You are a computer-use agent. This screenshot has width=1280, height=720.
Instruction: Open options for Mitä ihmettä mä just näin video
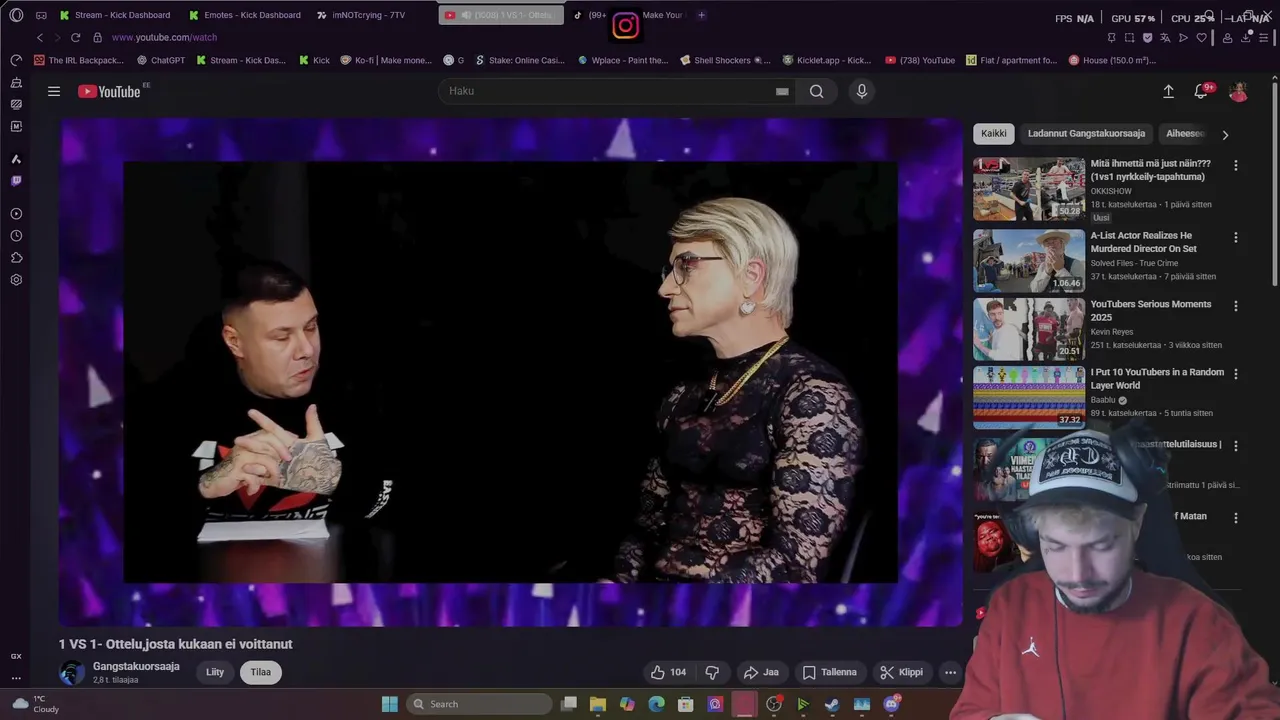[1236, 166]
